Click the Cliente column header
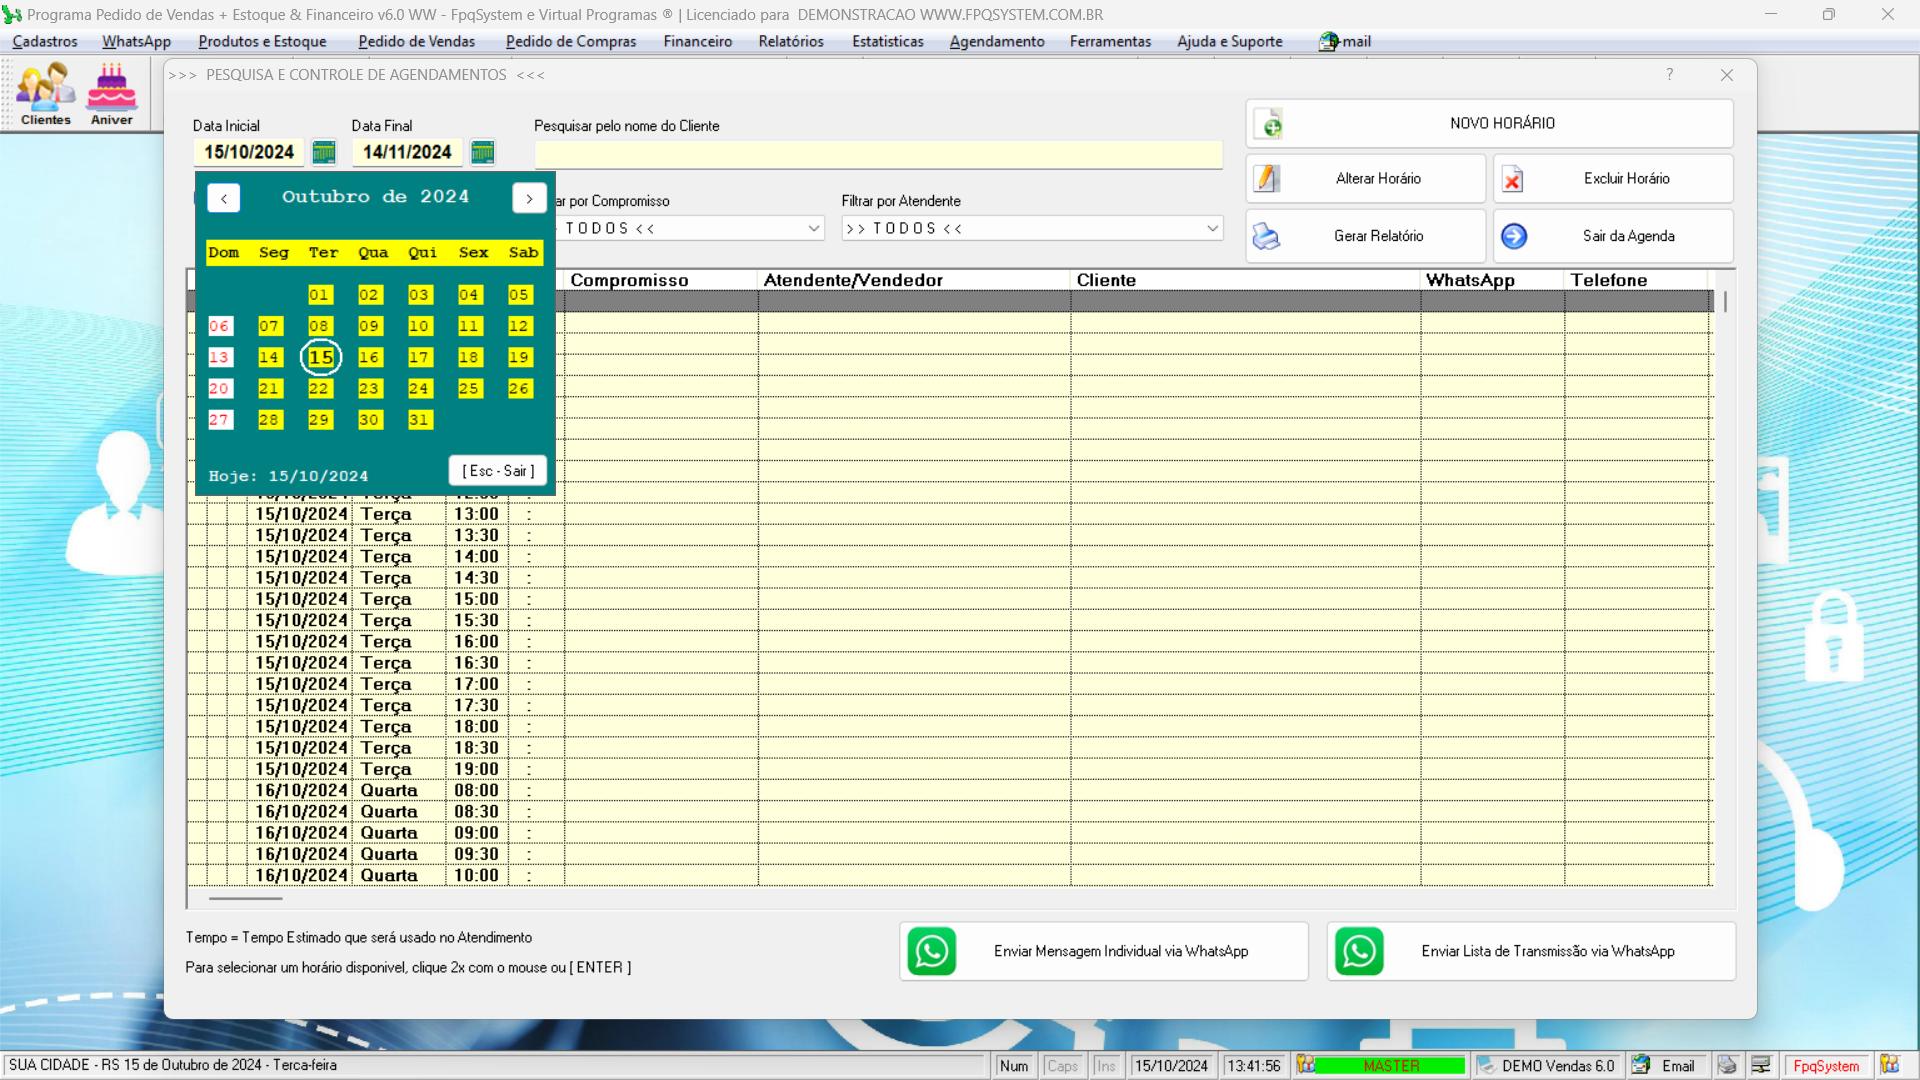The width and height of the screenshot is (1920, 1080). pos(1245,280)
